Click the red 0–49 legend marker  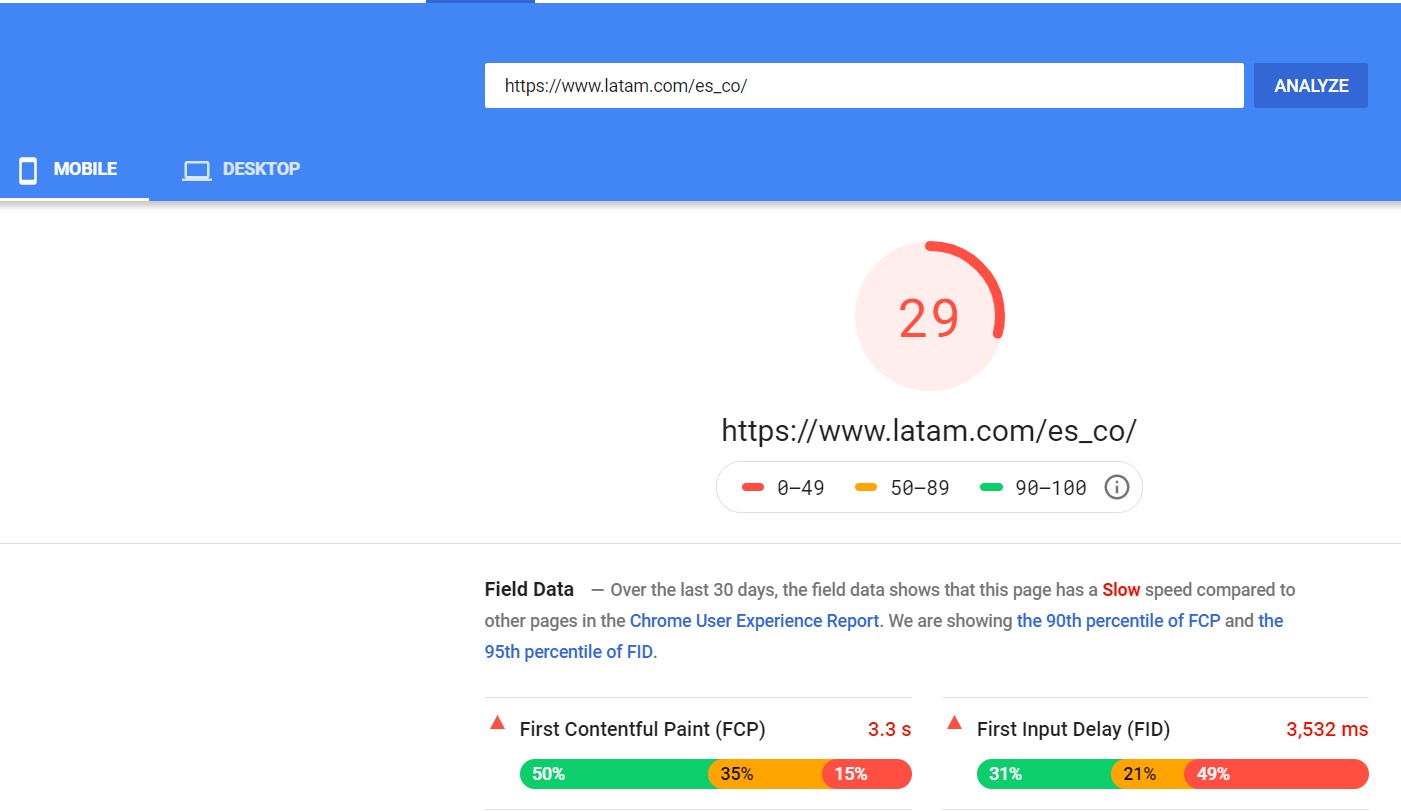tap(753, 488)
